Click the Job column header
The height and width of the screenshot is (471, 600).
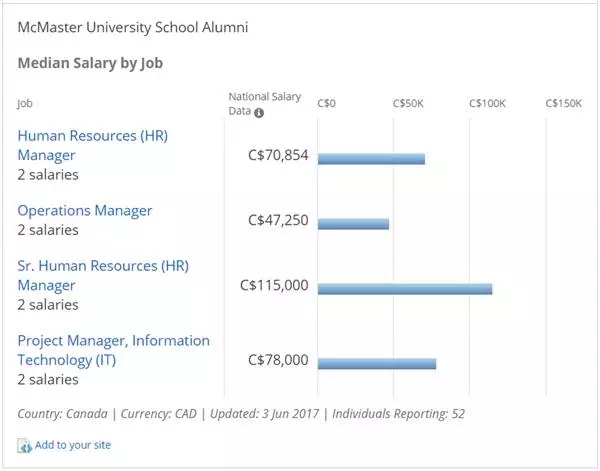pyautogui.click(x=25, y=103)
